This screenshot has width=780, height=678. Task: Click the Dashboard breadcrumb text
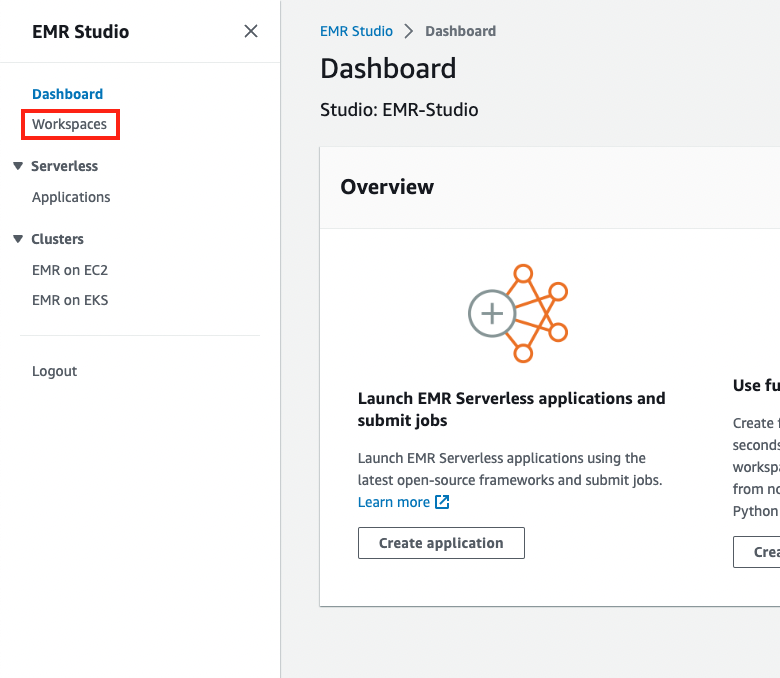[460, 31]
